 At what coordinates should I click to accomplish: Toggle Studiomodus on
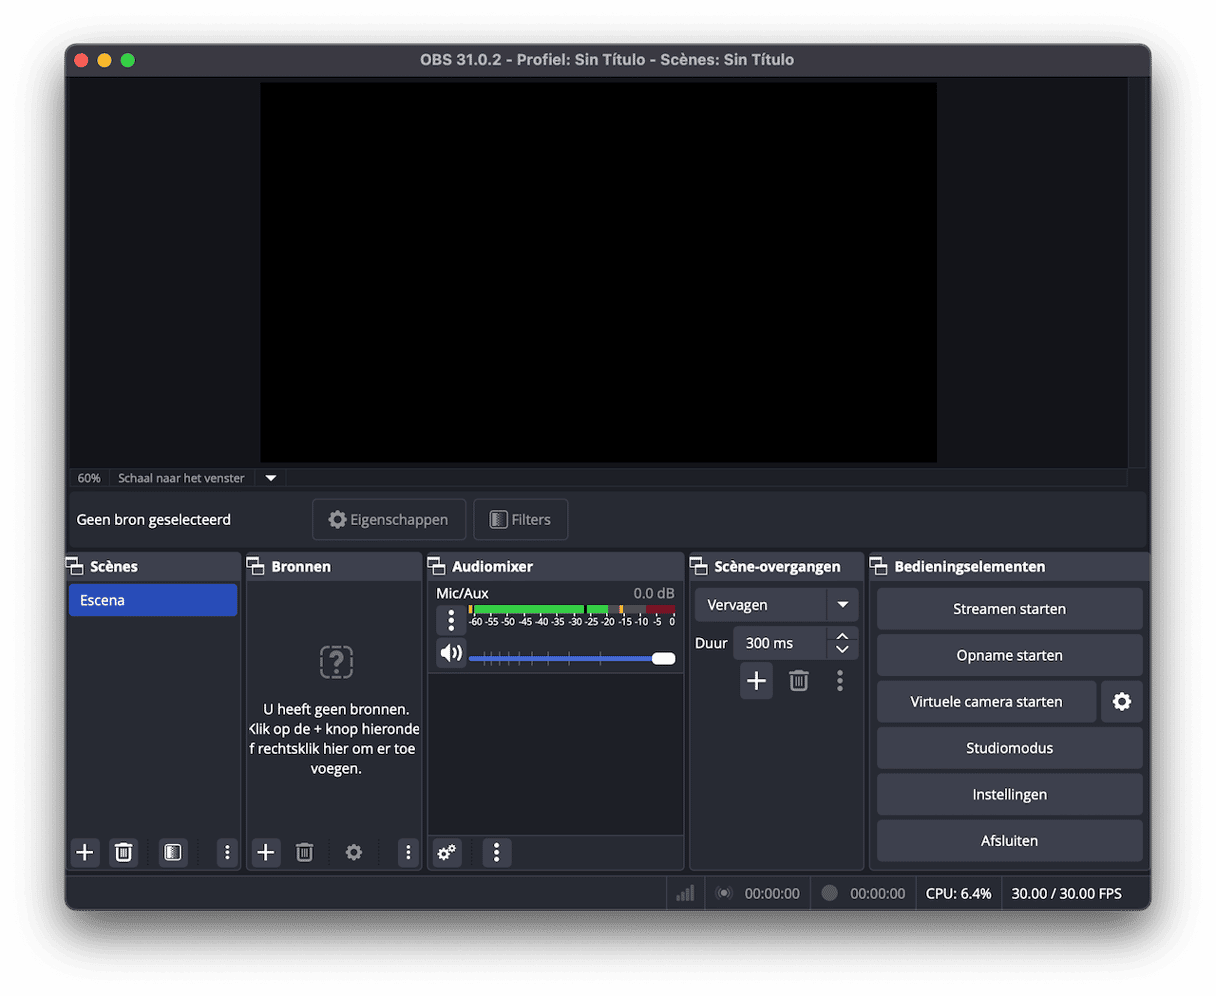pyautogui.click(x=1009, y=748)
